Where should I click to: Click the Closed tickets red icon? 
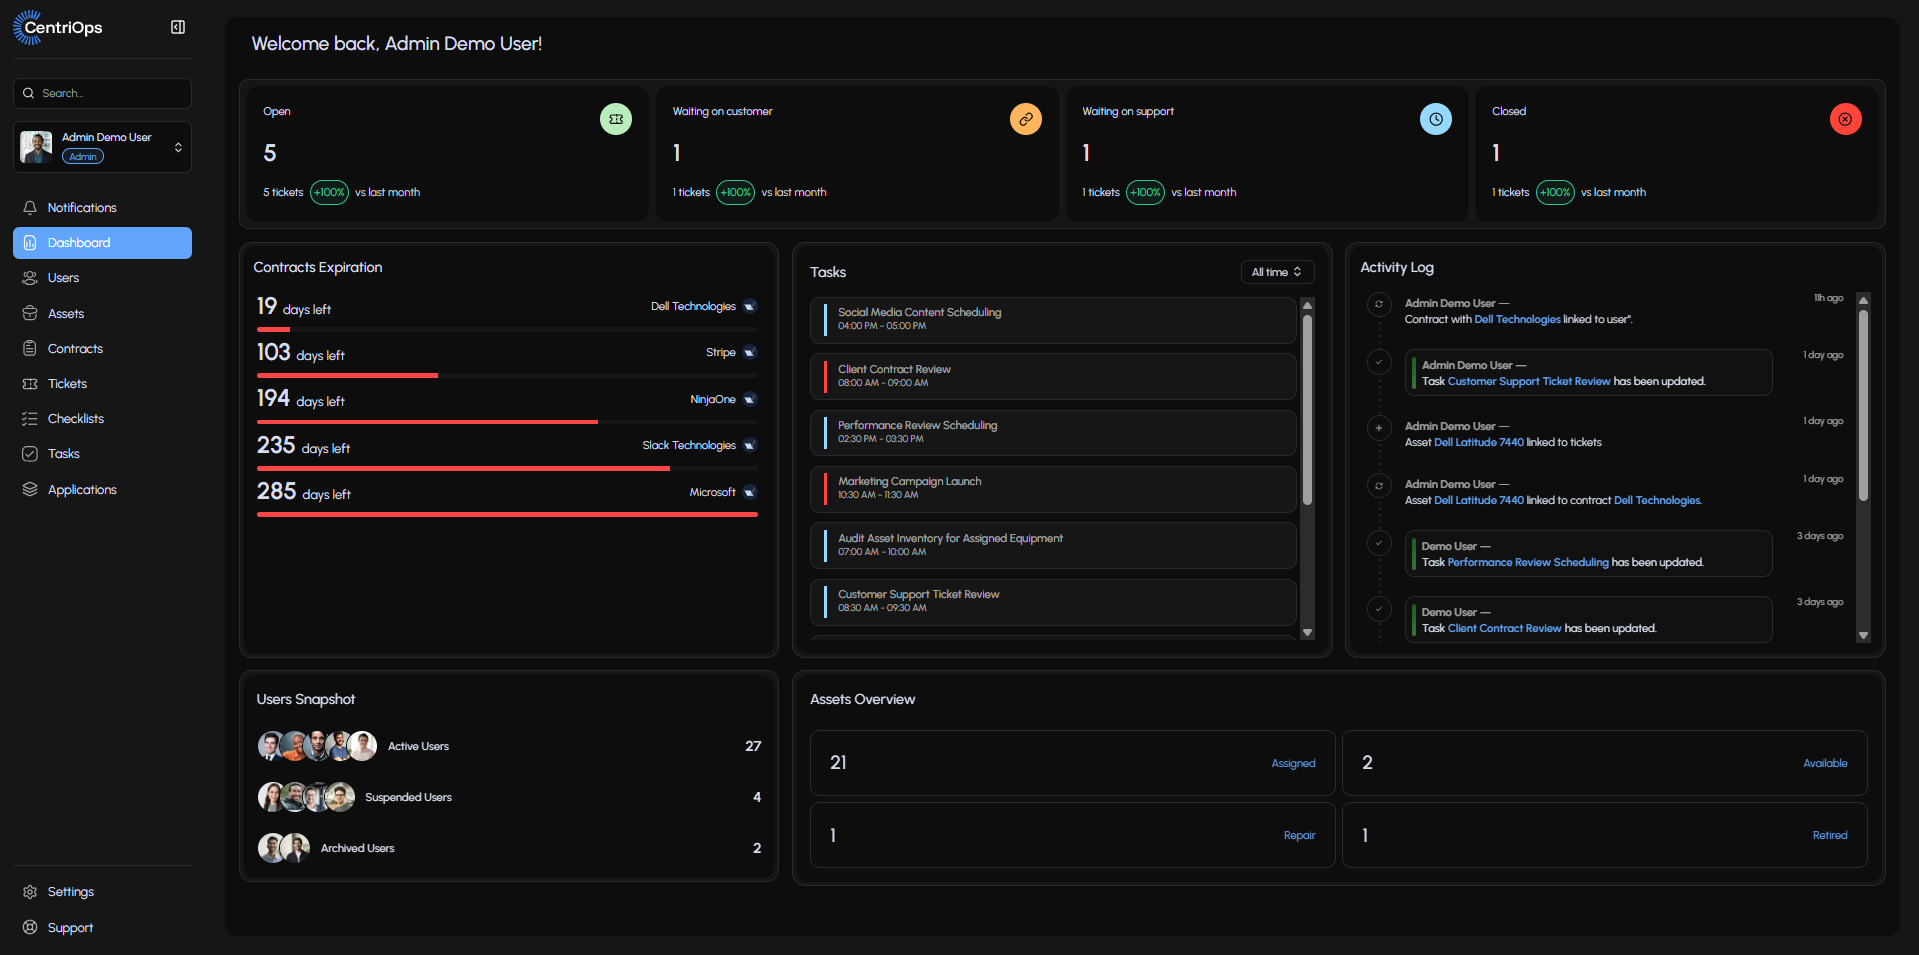click(1845, 119)
